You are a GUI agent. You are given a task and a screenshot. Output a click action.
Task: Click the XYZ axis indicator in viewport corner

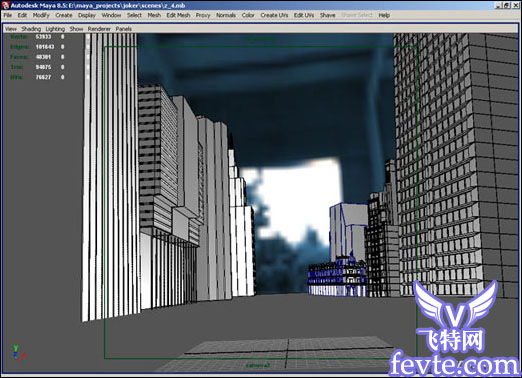click(18, 353)
